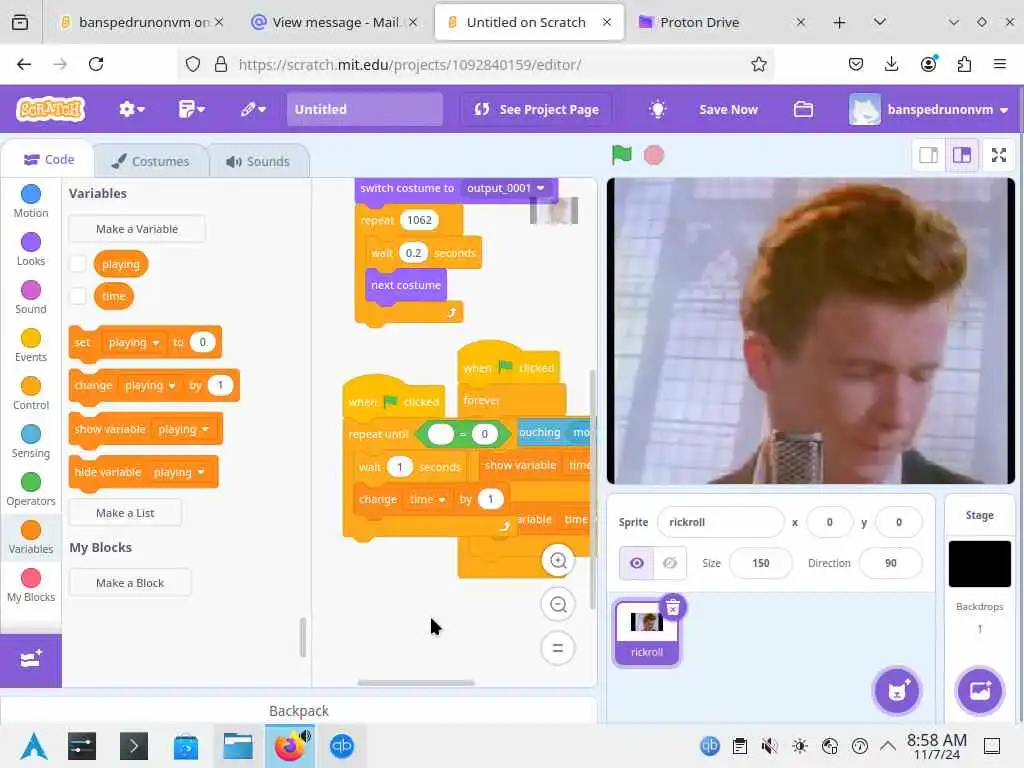
Task: Switch to the Code tab
Action: point(48,159)
